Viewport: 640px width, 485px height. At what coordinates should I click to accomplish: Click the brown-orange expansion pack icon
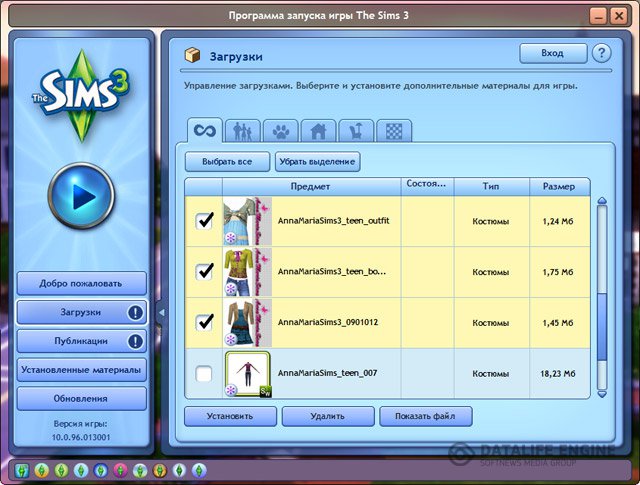point(160,471)
